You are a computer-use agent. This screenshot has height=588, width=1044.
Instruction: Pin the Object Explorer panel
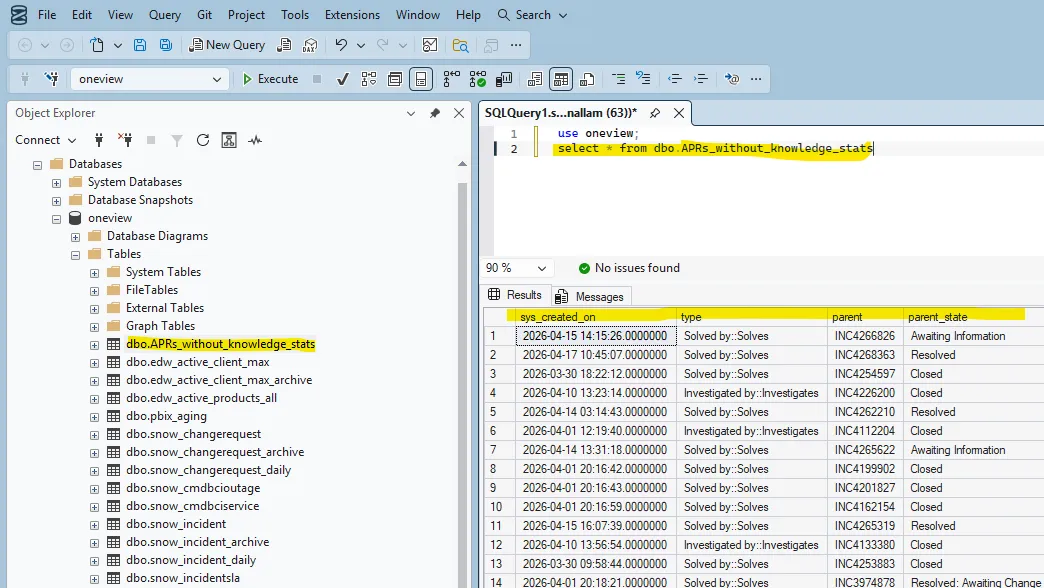click(x=435, y=113)
